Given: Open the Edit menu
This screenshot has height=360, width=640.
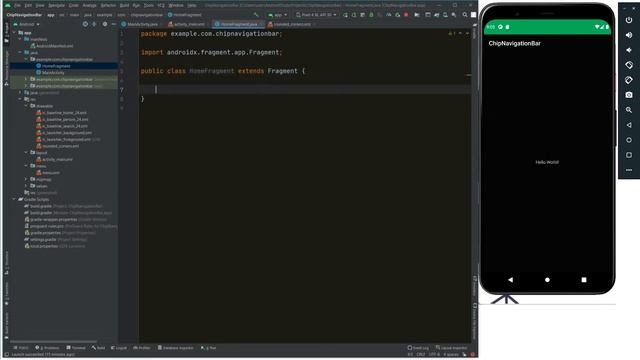Looking at the screenshot, I should coord(28,5).
